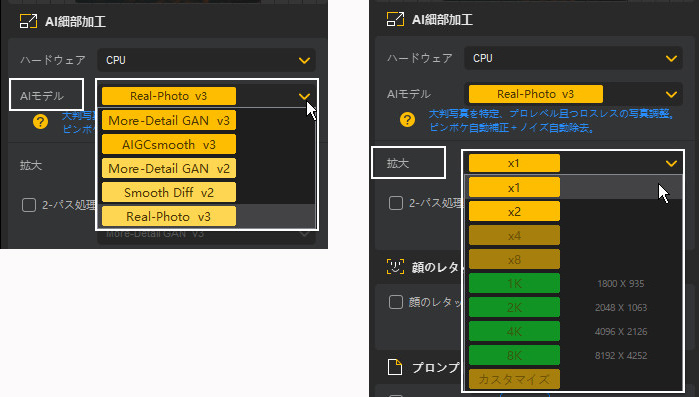Screen dimensions: 699x397
Task: Click the 顔のレタッチ face icon
Action: [x=395, y=266]
